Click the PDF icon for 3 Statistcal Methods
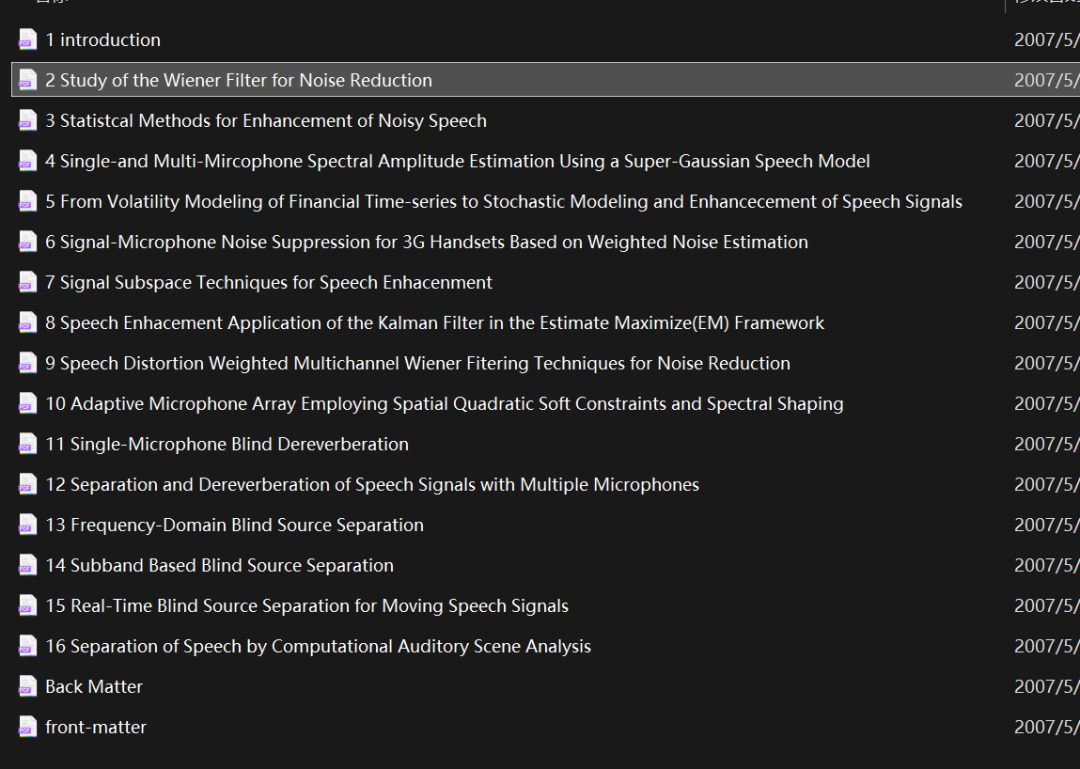This screenshot has width=1080, height=769. pyautogui.click(x=28, y=121)
